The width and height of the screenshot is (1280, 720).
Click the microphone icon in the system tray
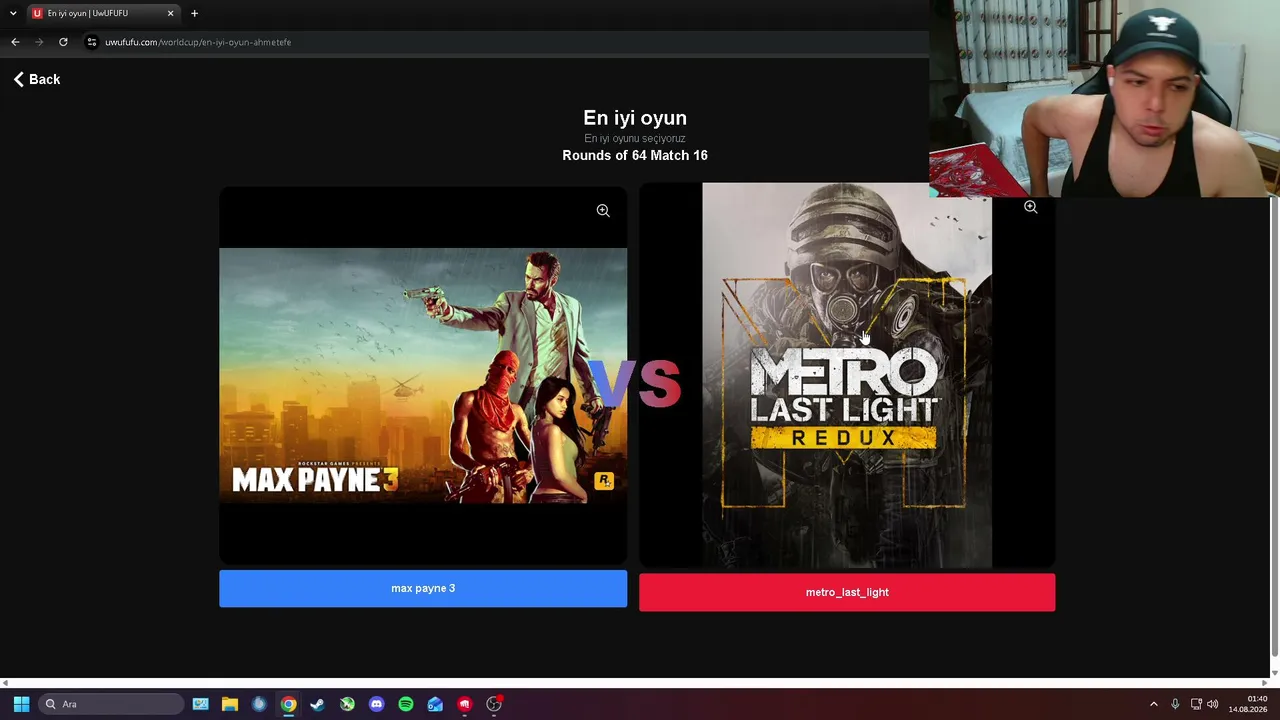tap(1175, 704)
